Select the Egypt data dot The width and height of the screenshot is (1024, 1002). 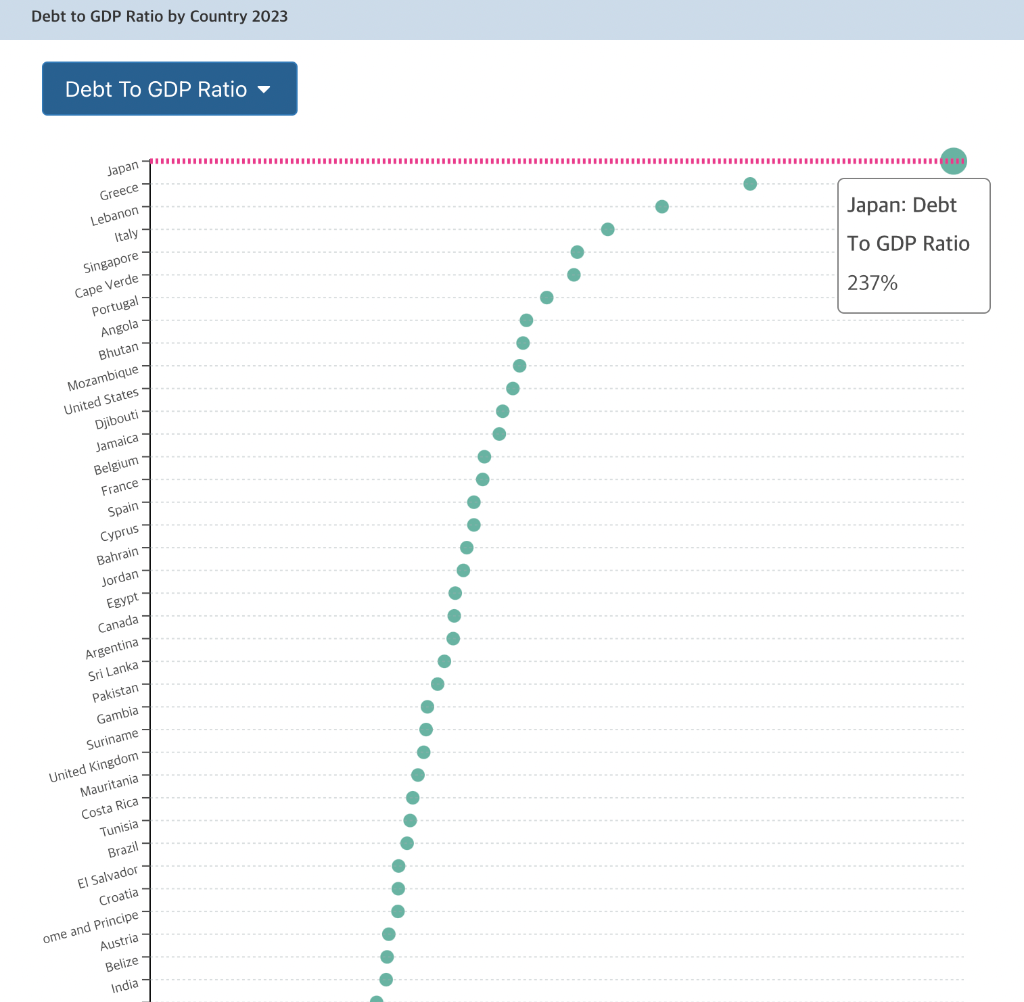tap(455, 593)
